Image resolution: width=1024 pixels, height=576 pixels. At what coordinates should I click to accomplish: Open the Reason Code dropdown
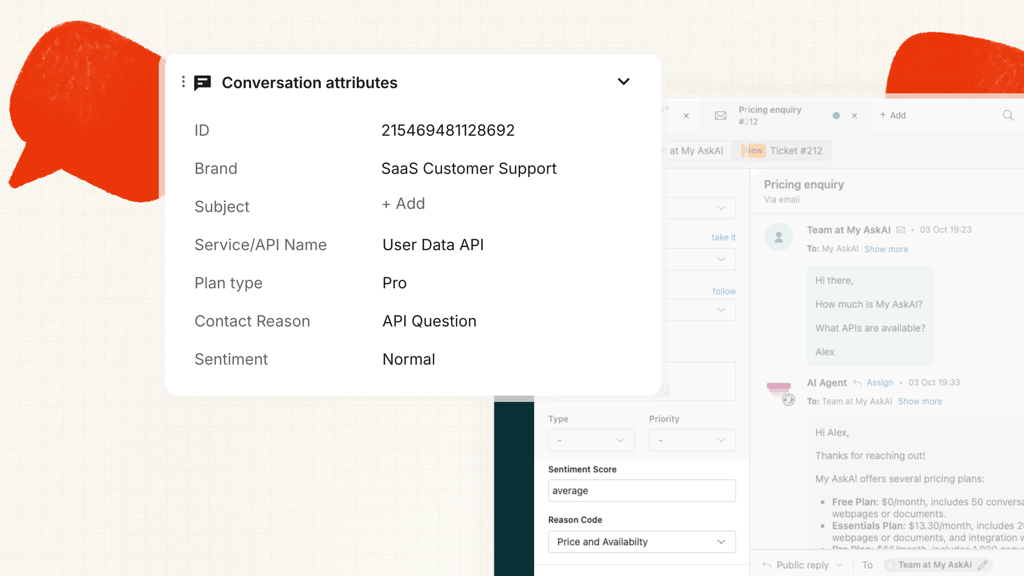(x=641, y=541)
